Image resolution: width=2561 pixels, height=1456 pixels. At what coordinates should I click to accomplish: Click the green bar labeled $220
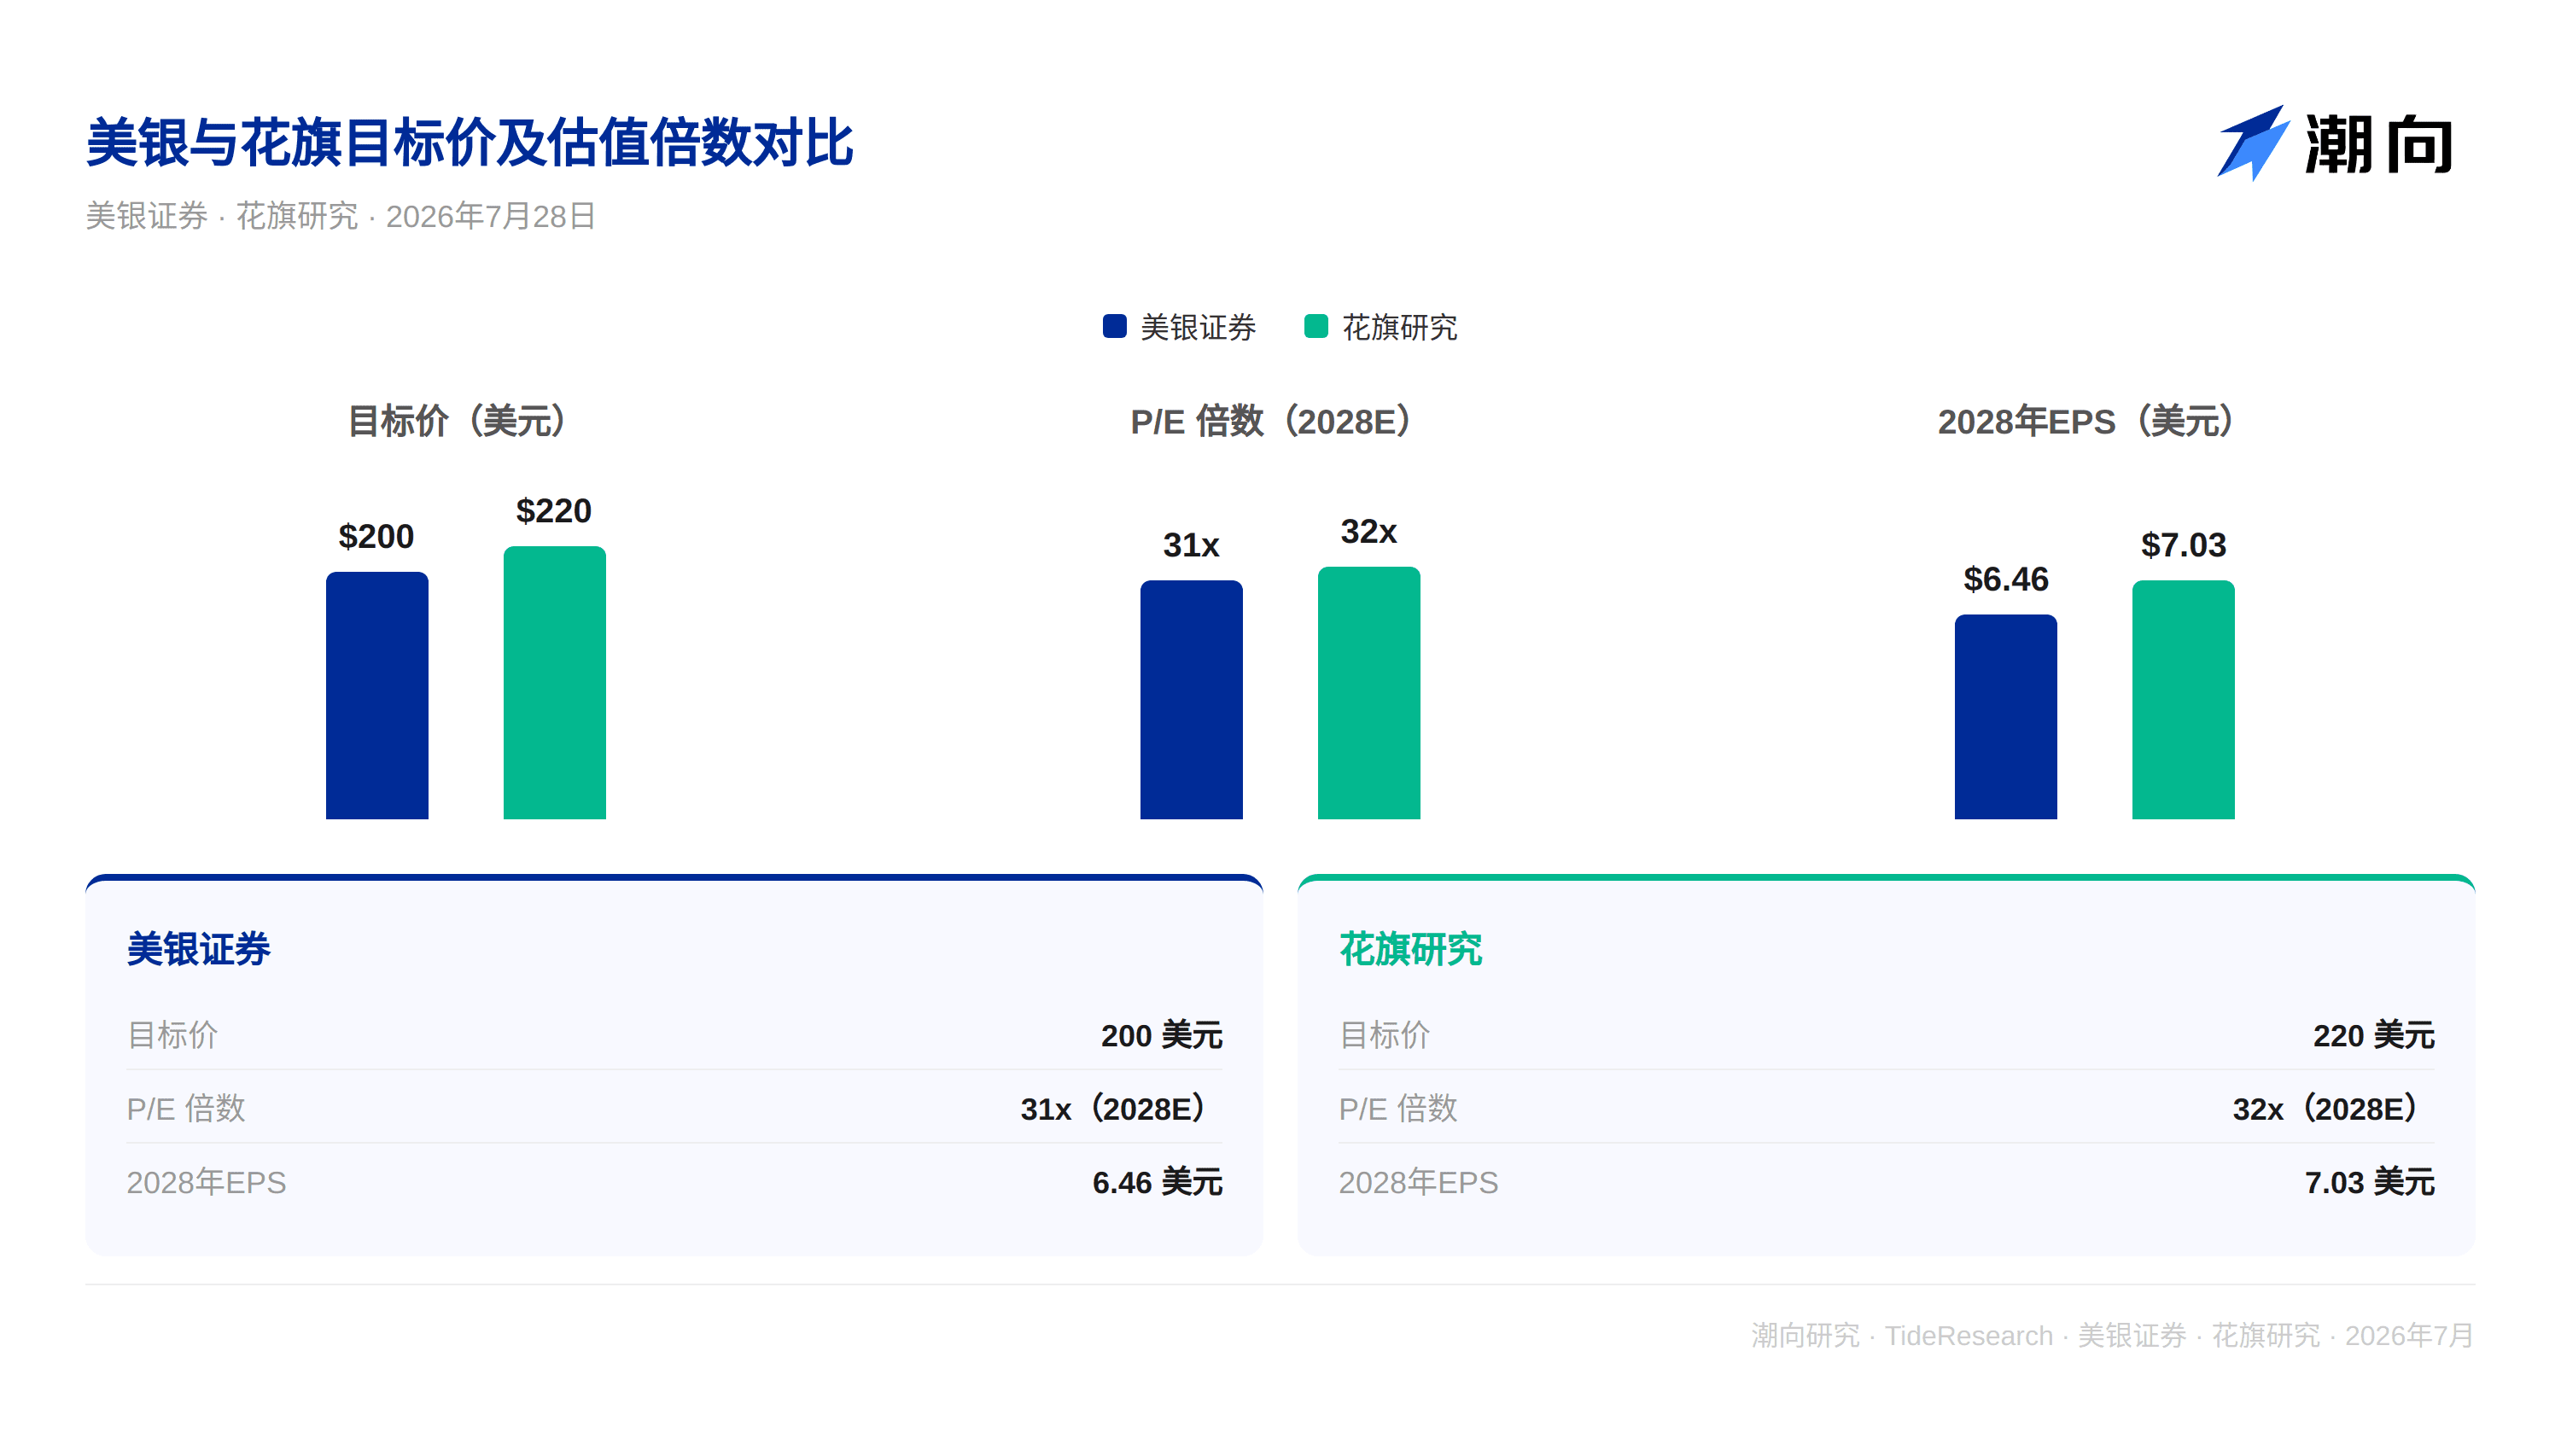[554, 682]
